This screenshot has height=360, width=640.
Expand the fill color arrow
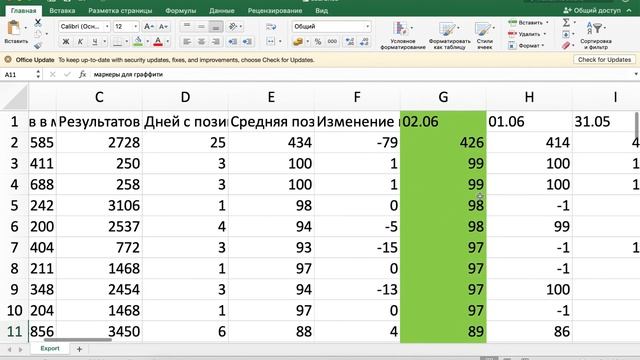pos(147,41)
